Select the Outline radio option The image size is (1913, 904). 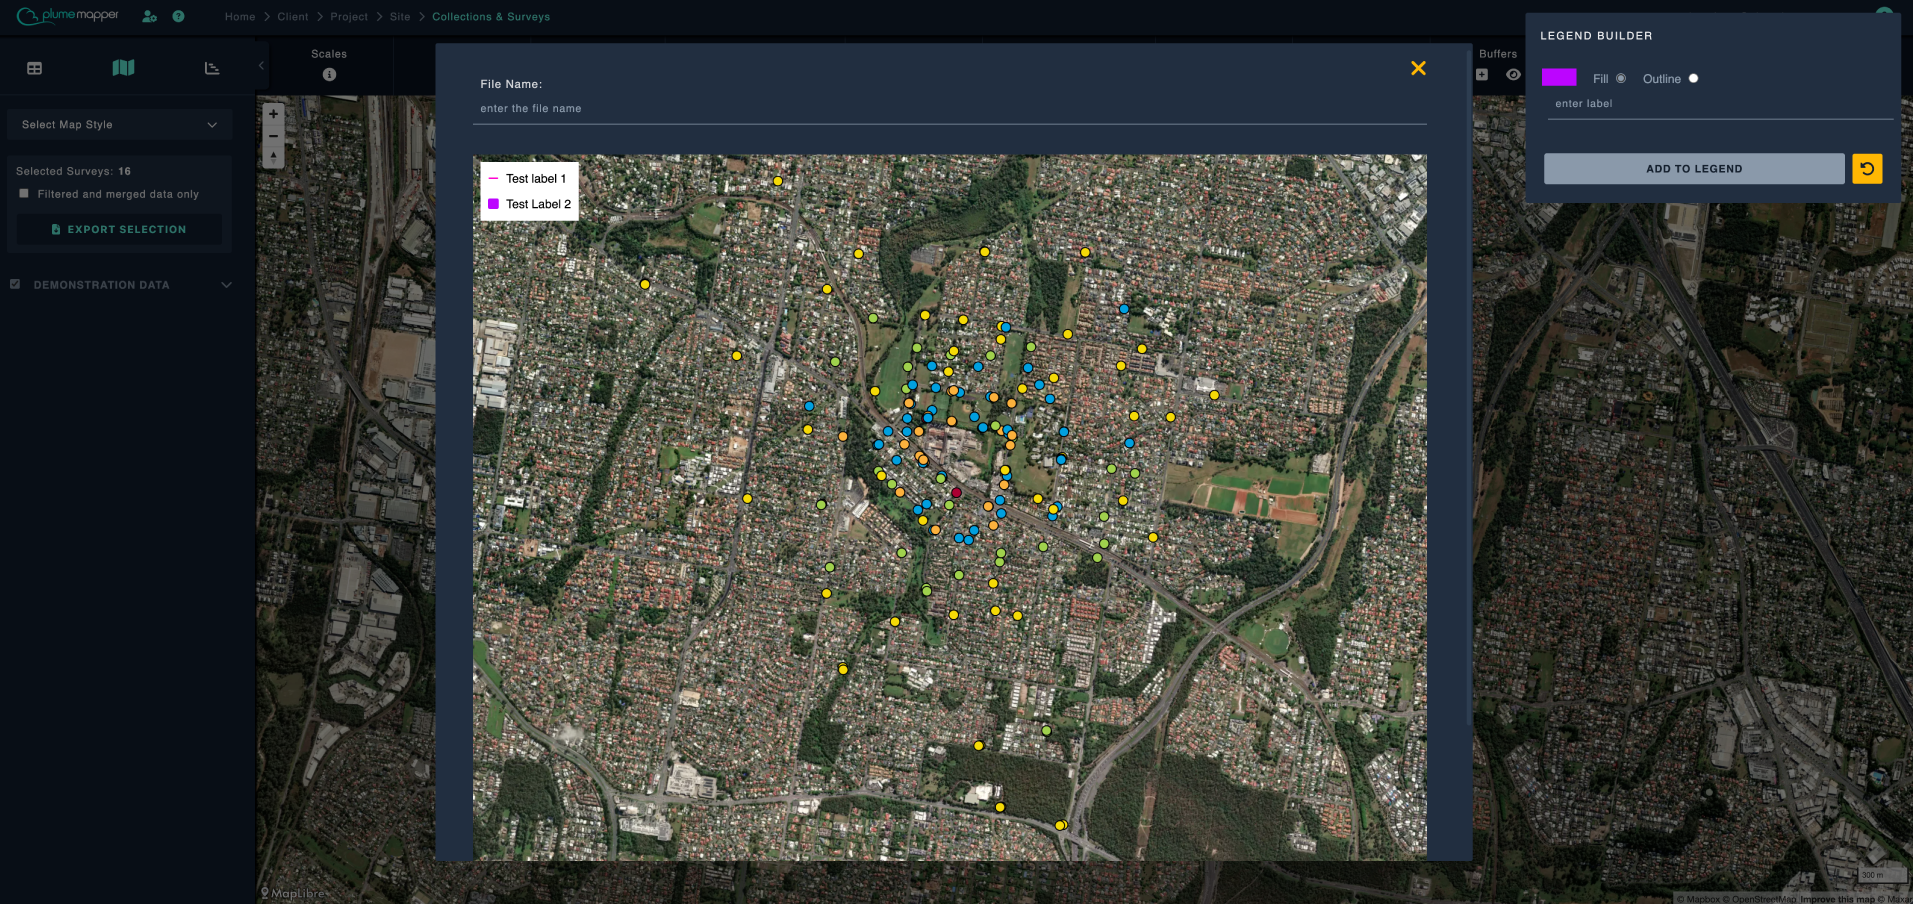pos(1693,78)
